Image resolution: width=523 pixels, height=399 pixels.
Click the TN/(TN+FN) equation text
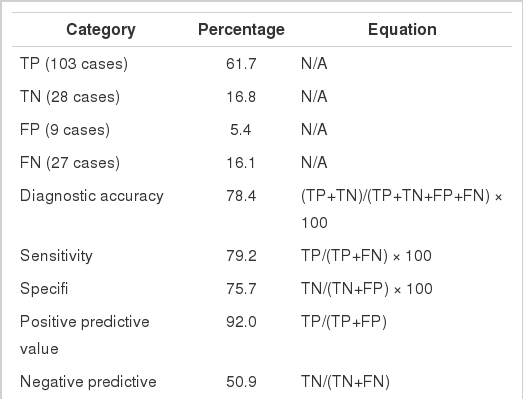point(345,382)
